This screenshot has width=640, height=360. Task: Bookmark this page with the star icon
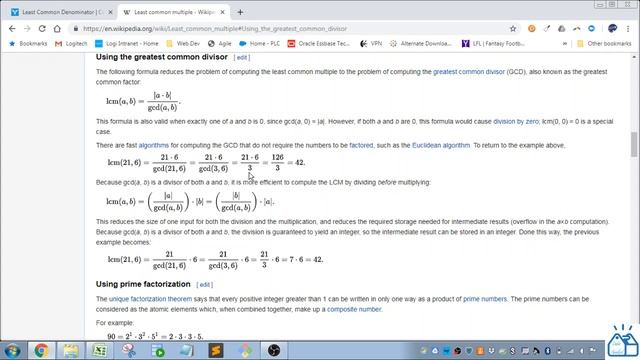[x=513, y=29]
